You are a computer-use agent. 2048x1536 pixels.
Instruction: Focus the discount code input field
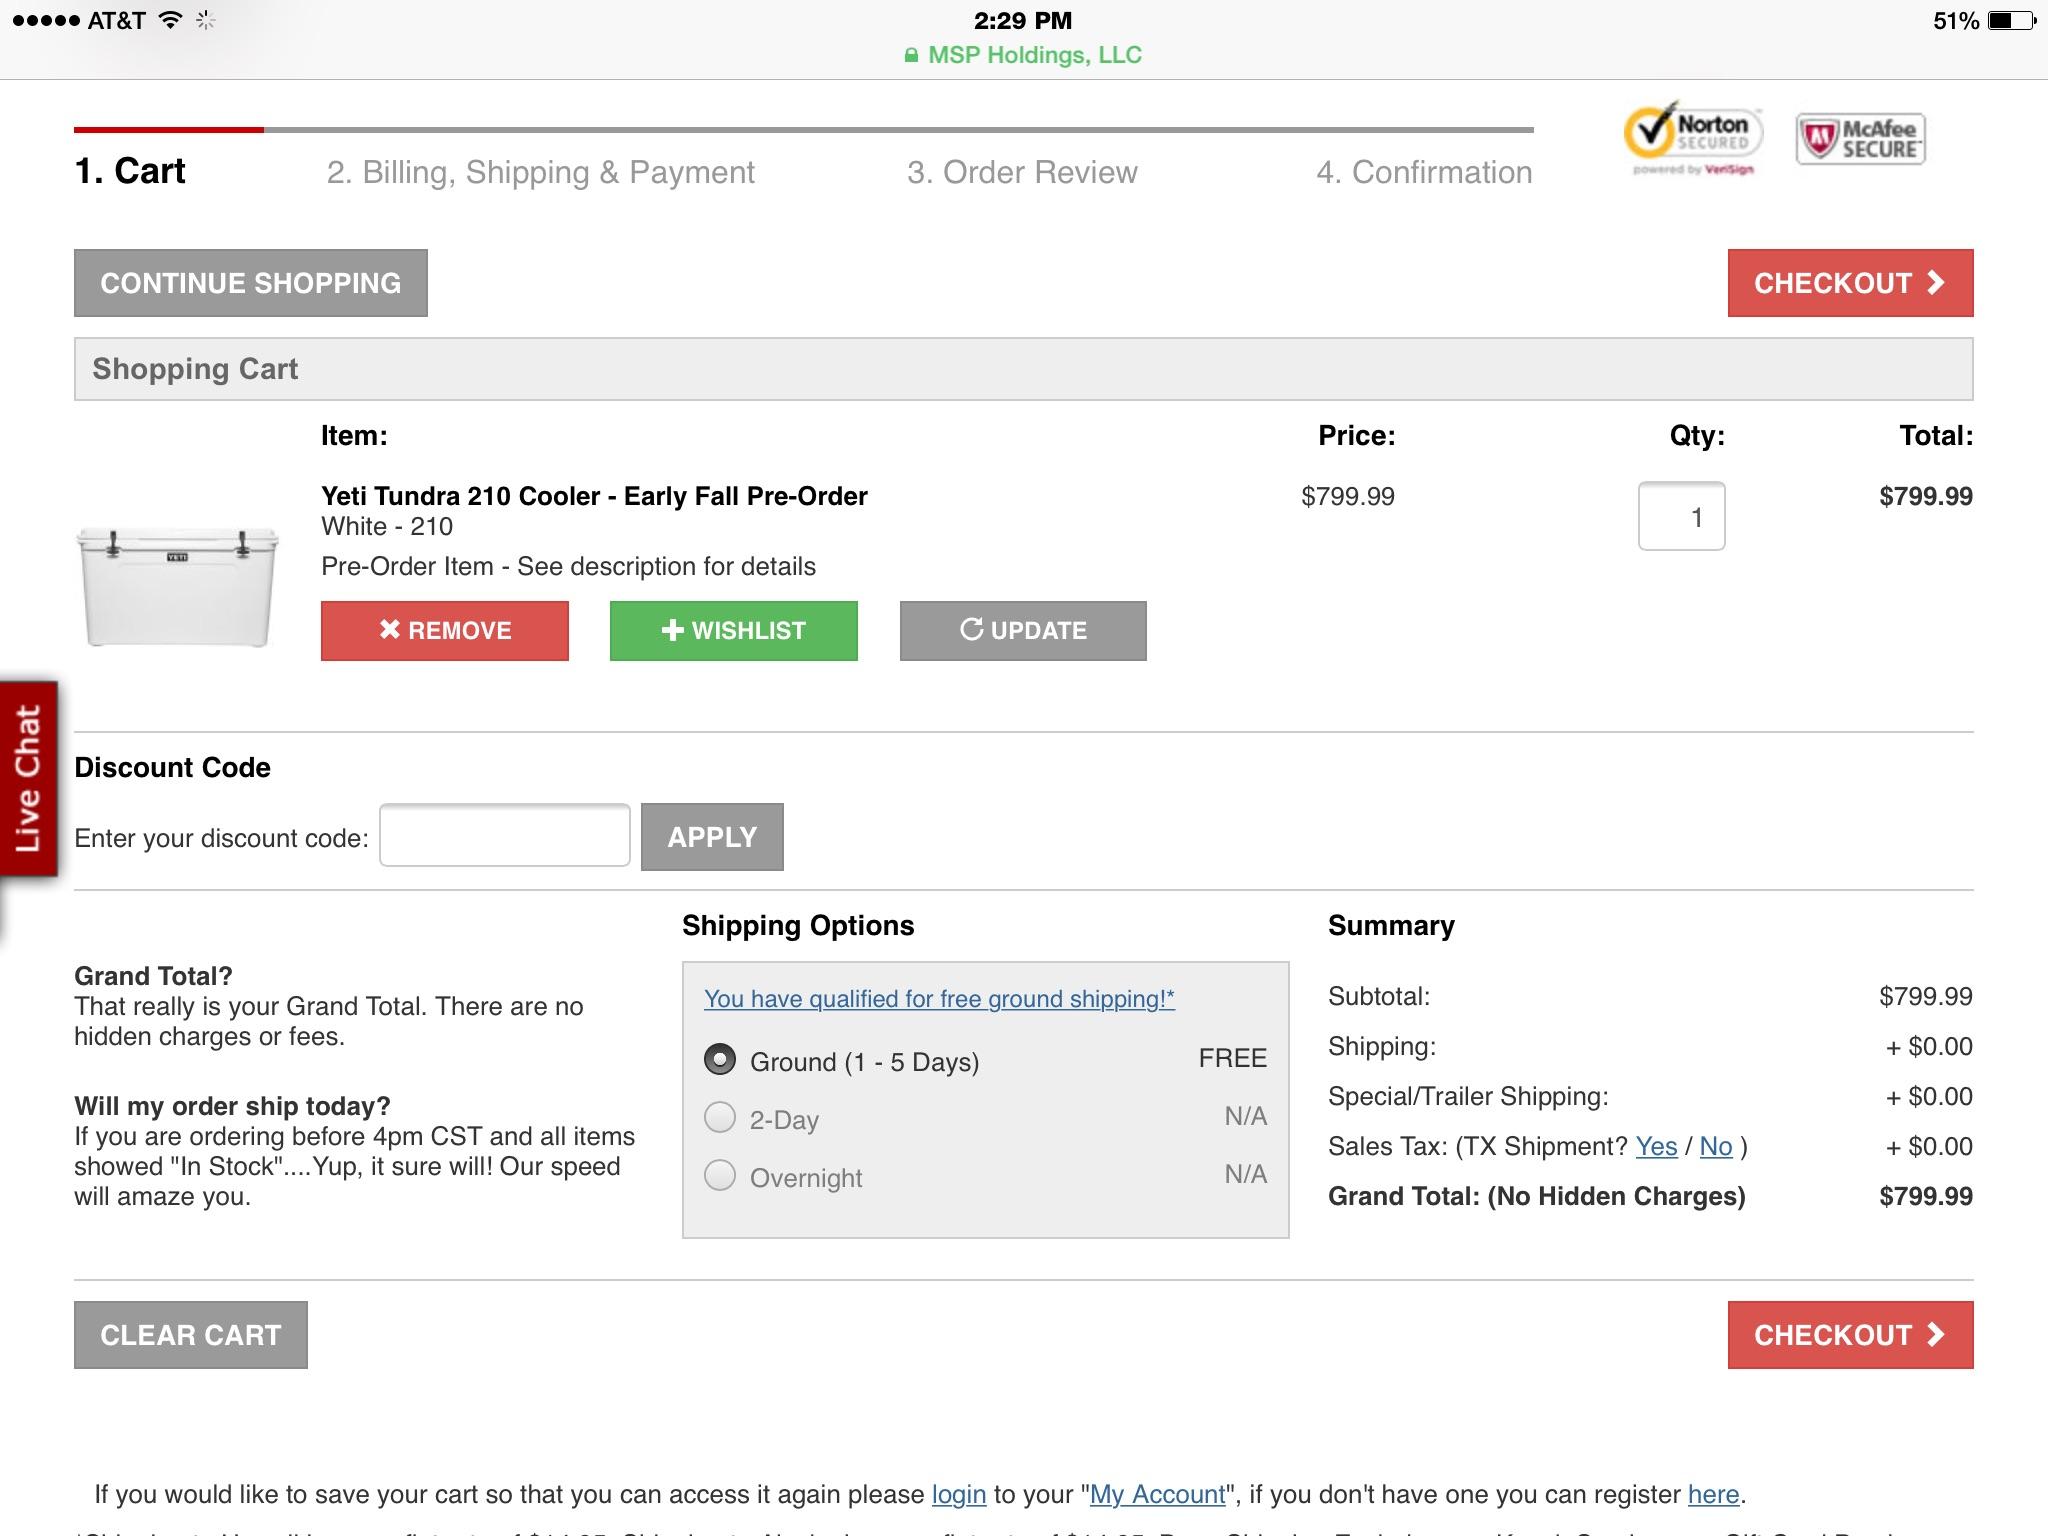(504, 836)
